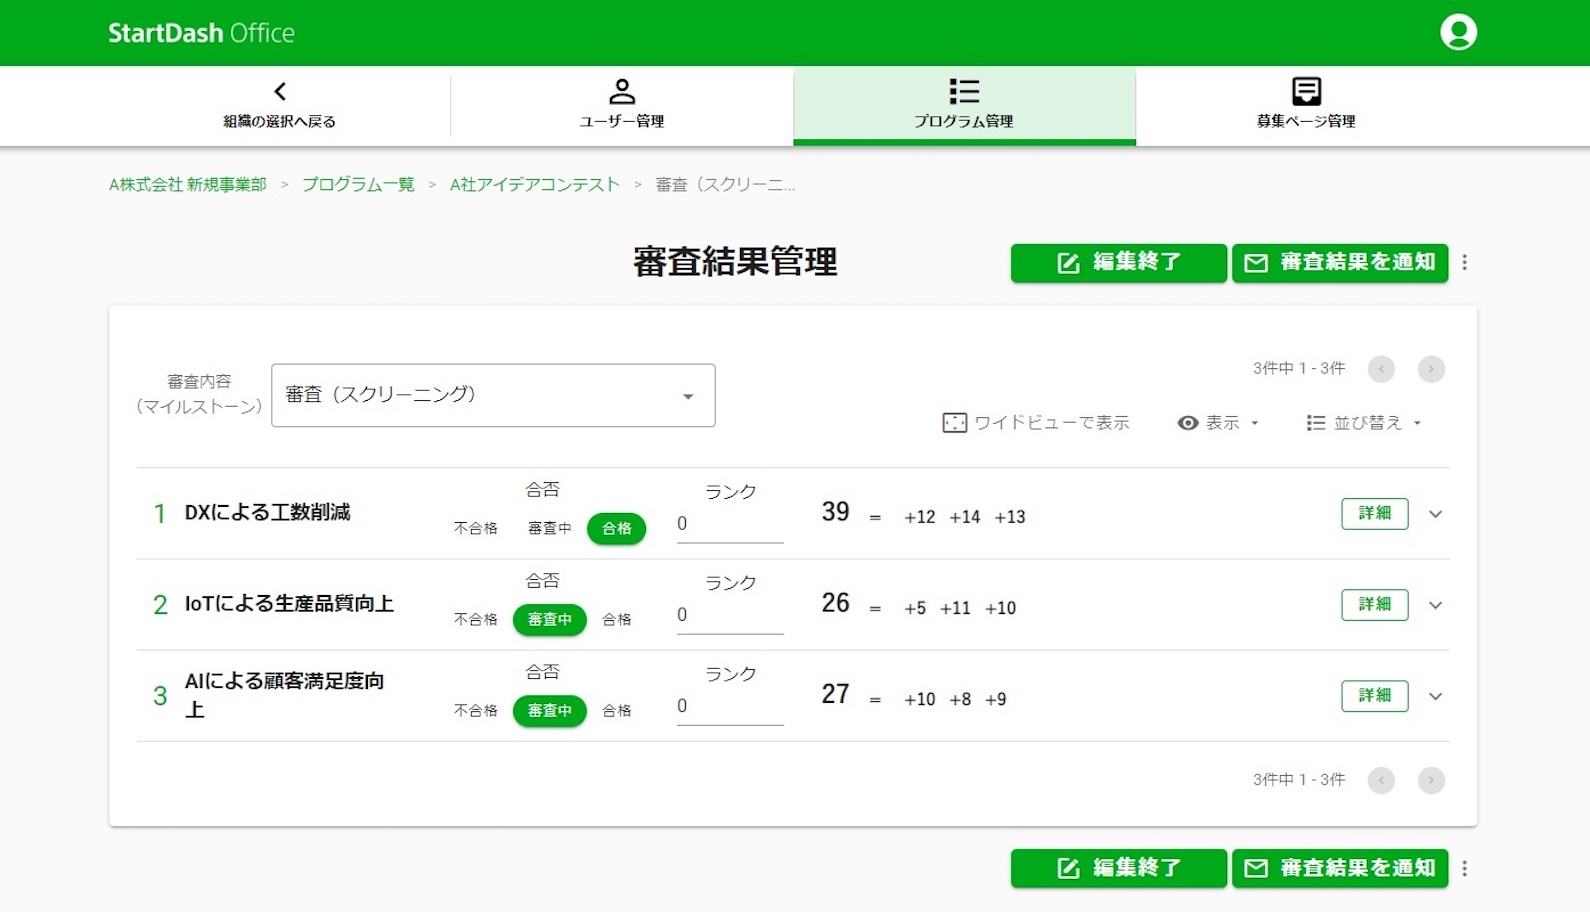Open 詳細 for AIによる顧客満足度向上
The width and height of the screenshot is (1590, 912).
click(1375, 695)
